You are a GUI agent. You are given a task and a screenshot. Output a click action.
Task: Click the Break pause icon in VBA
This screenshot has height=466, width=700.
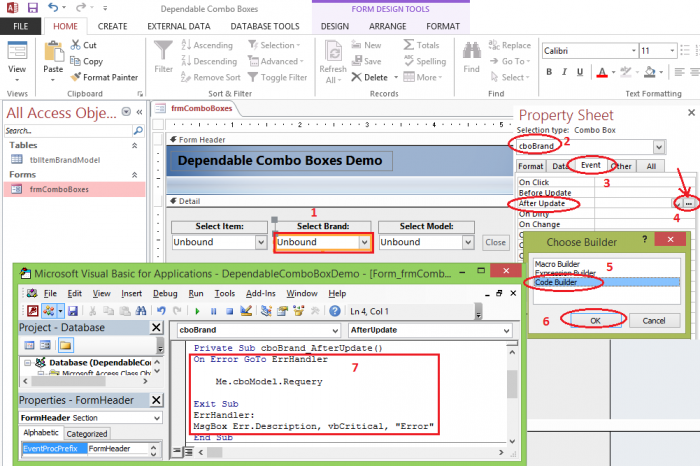(213, 311)
